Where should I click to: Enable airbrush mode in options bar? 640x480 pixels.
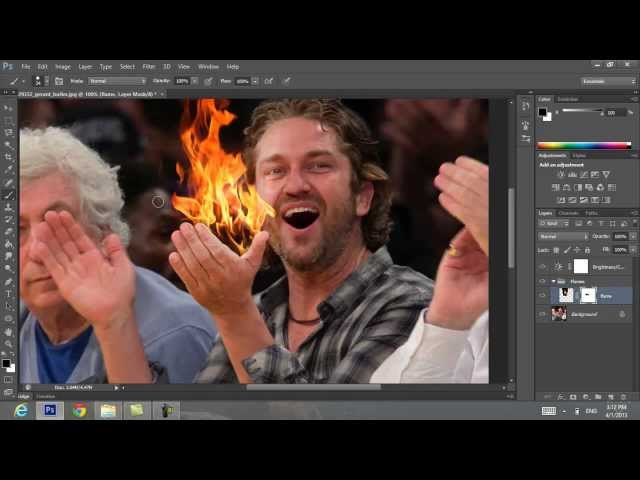point(269,81)
